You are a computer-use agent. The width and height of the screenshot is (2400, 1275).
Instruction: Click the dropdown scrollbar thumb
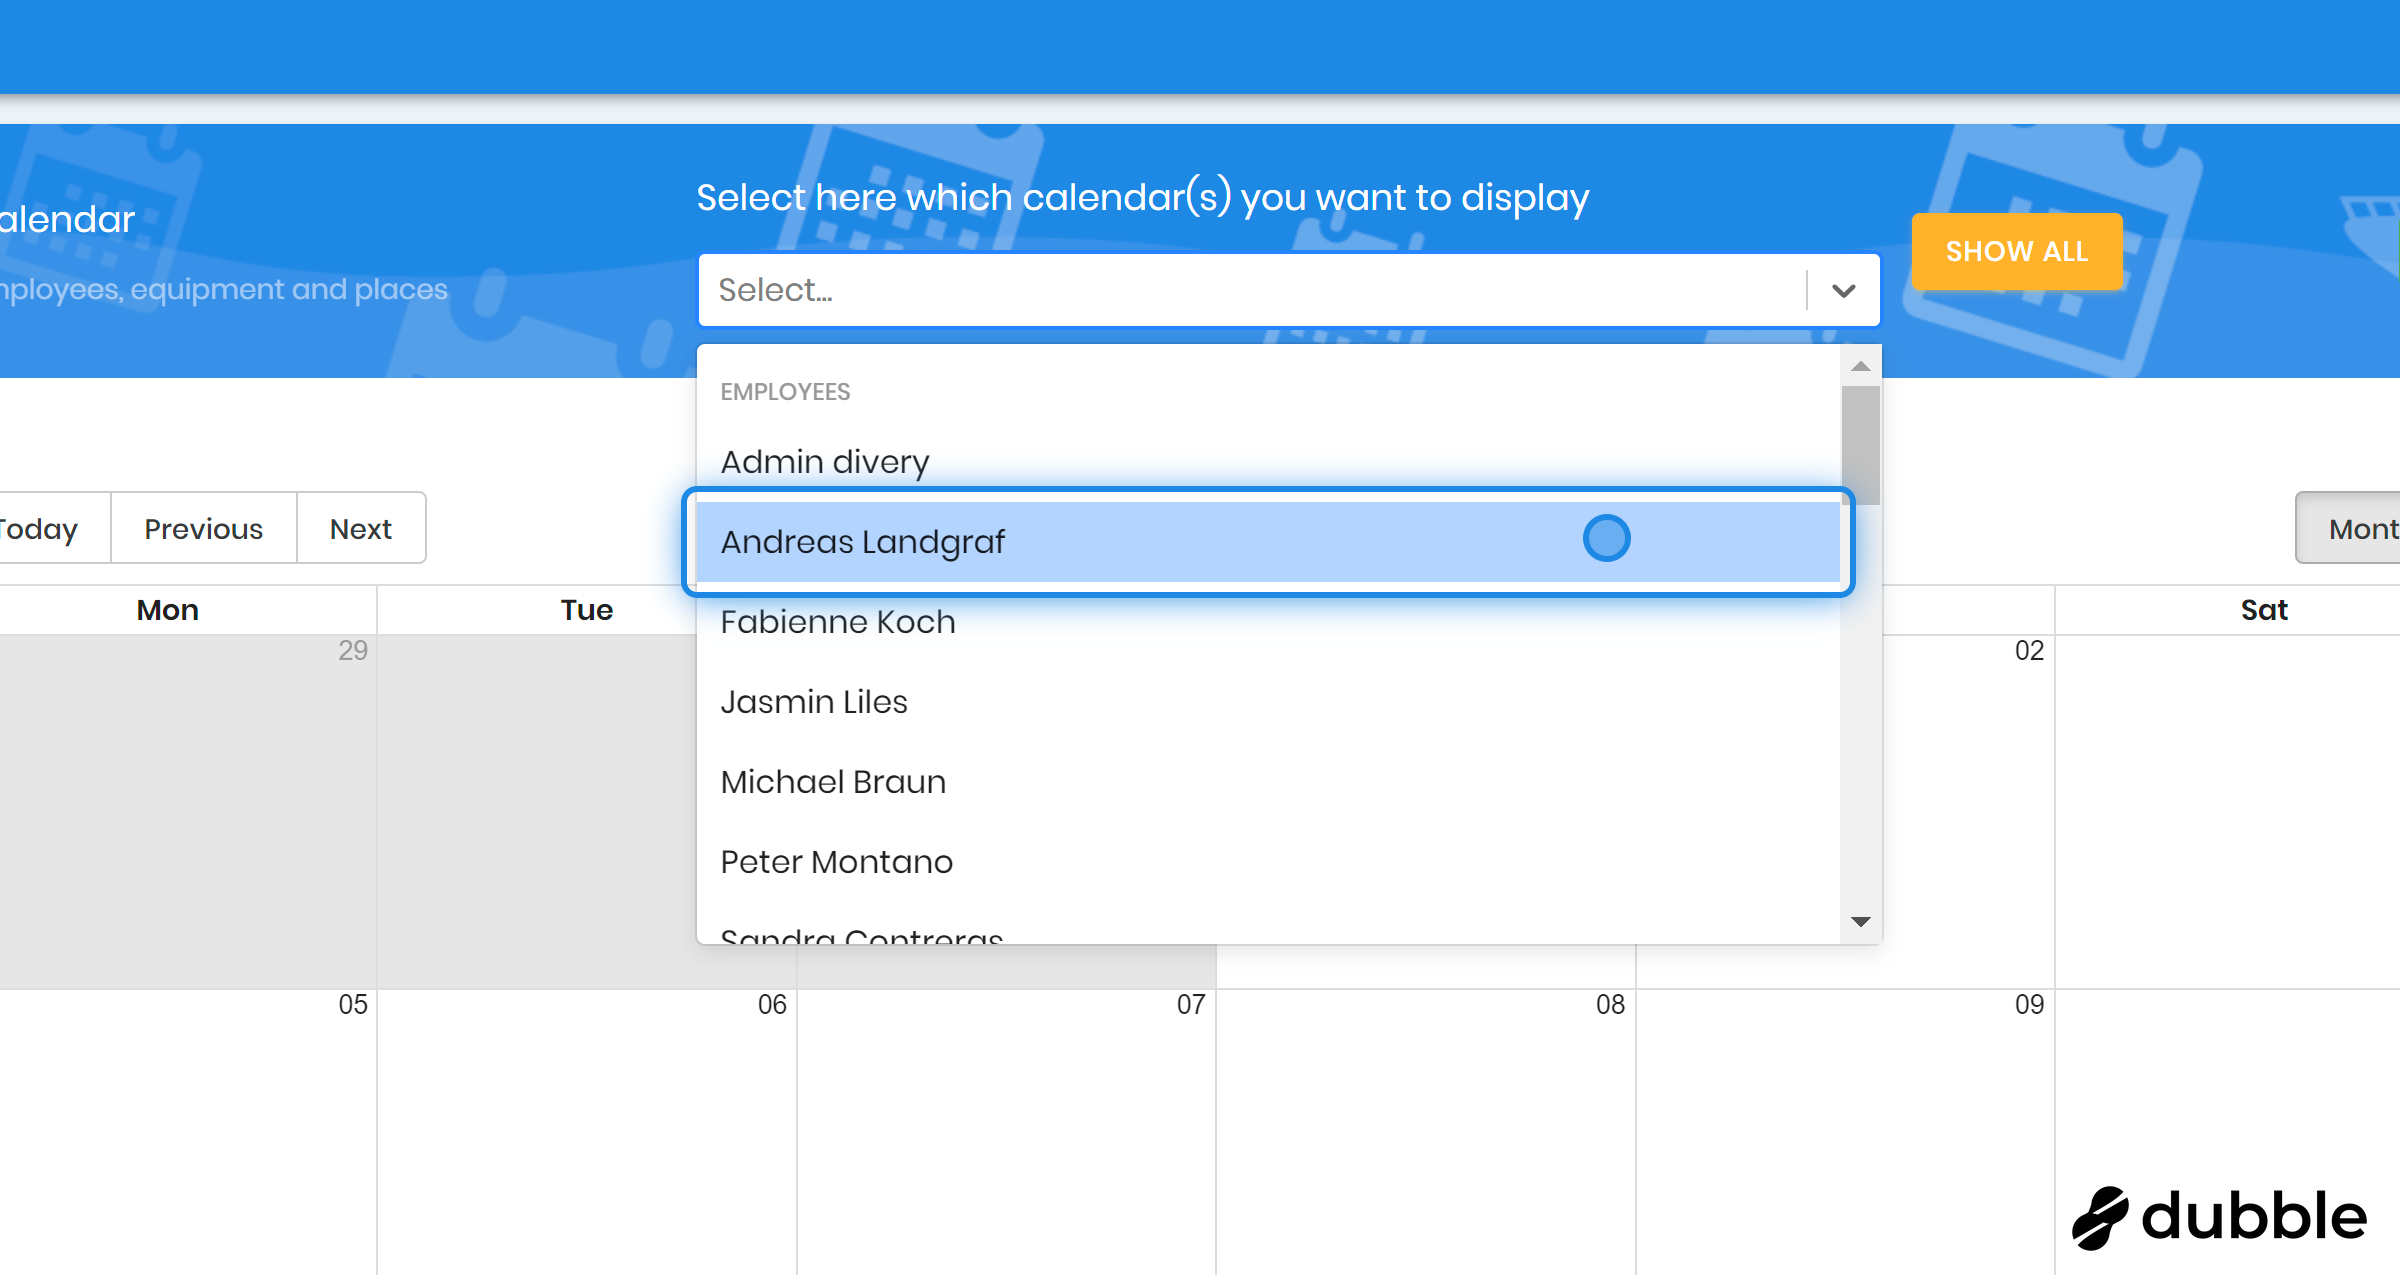tap(1860, 445)
